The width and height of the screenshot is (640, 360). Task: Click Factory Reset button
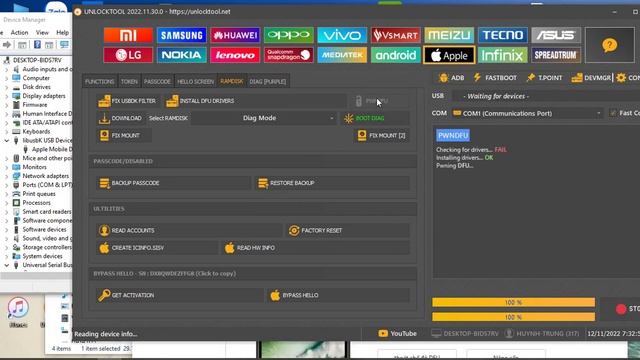348,231
